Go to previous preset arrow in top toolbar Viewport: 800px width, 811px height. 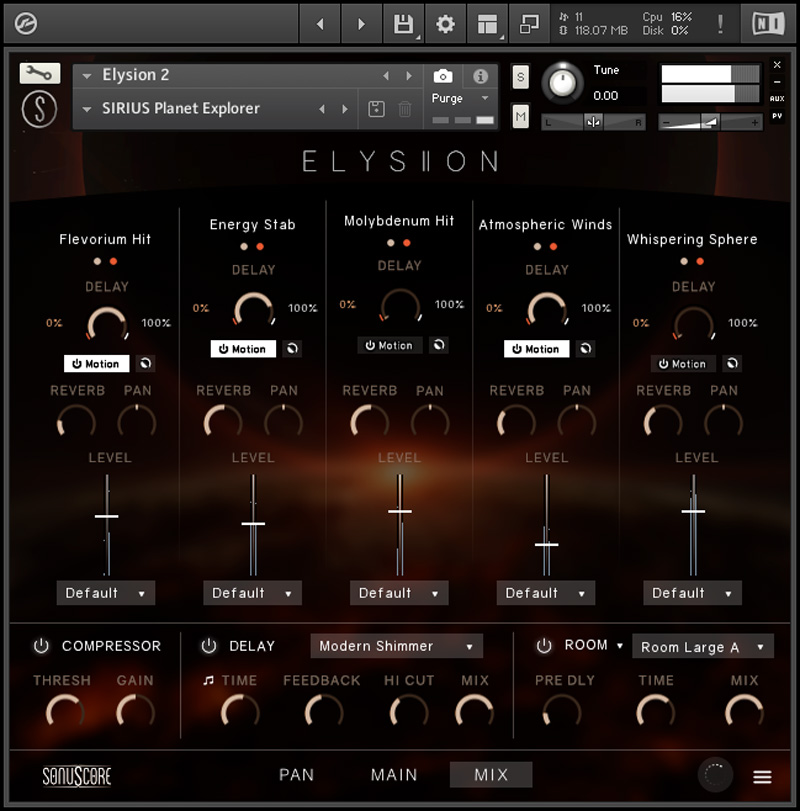(320, 24)
